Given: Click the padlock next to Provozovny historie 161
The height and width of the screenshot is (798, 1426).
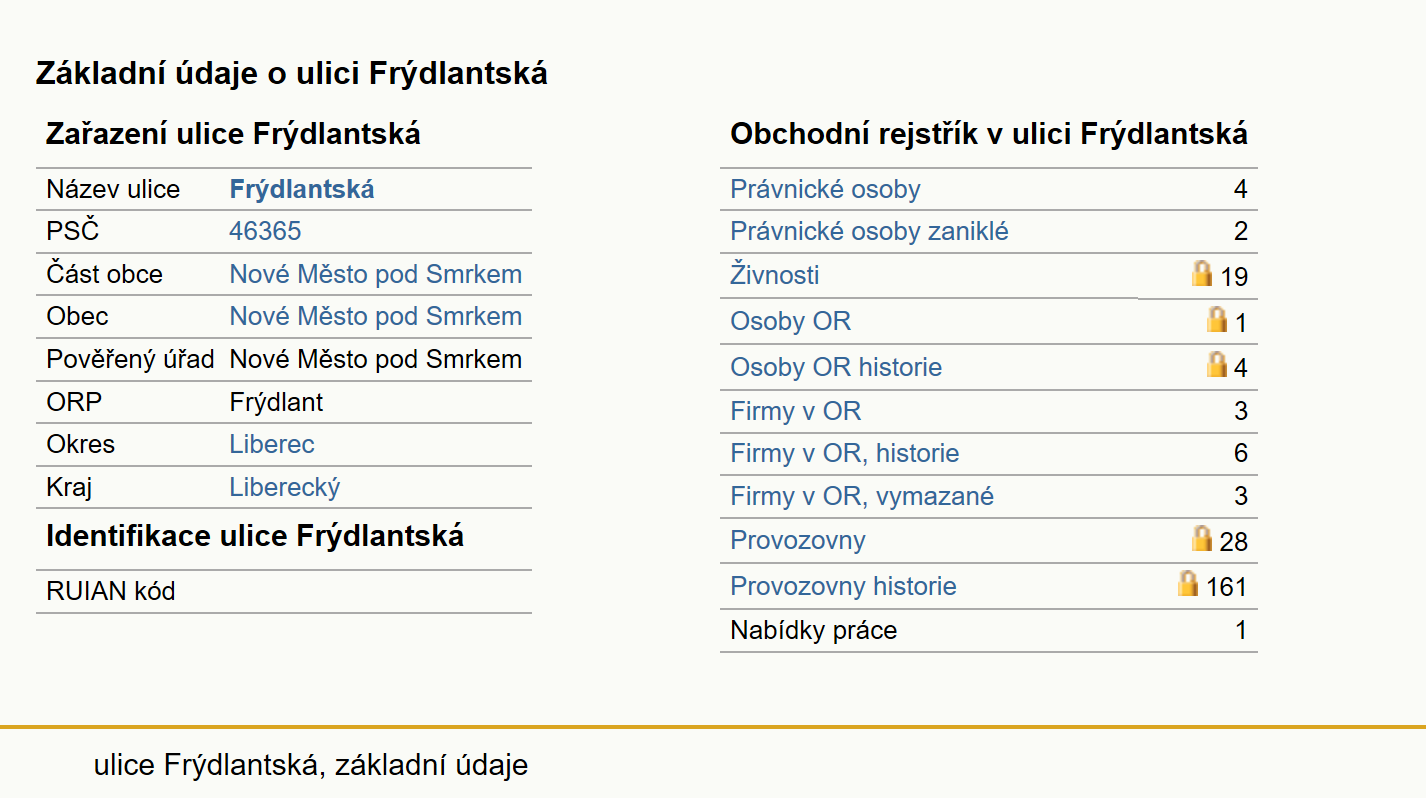Looking at the screenshot, I should [x=1188, y=583].
